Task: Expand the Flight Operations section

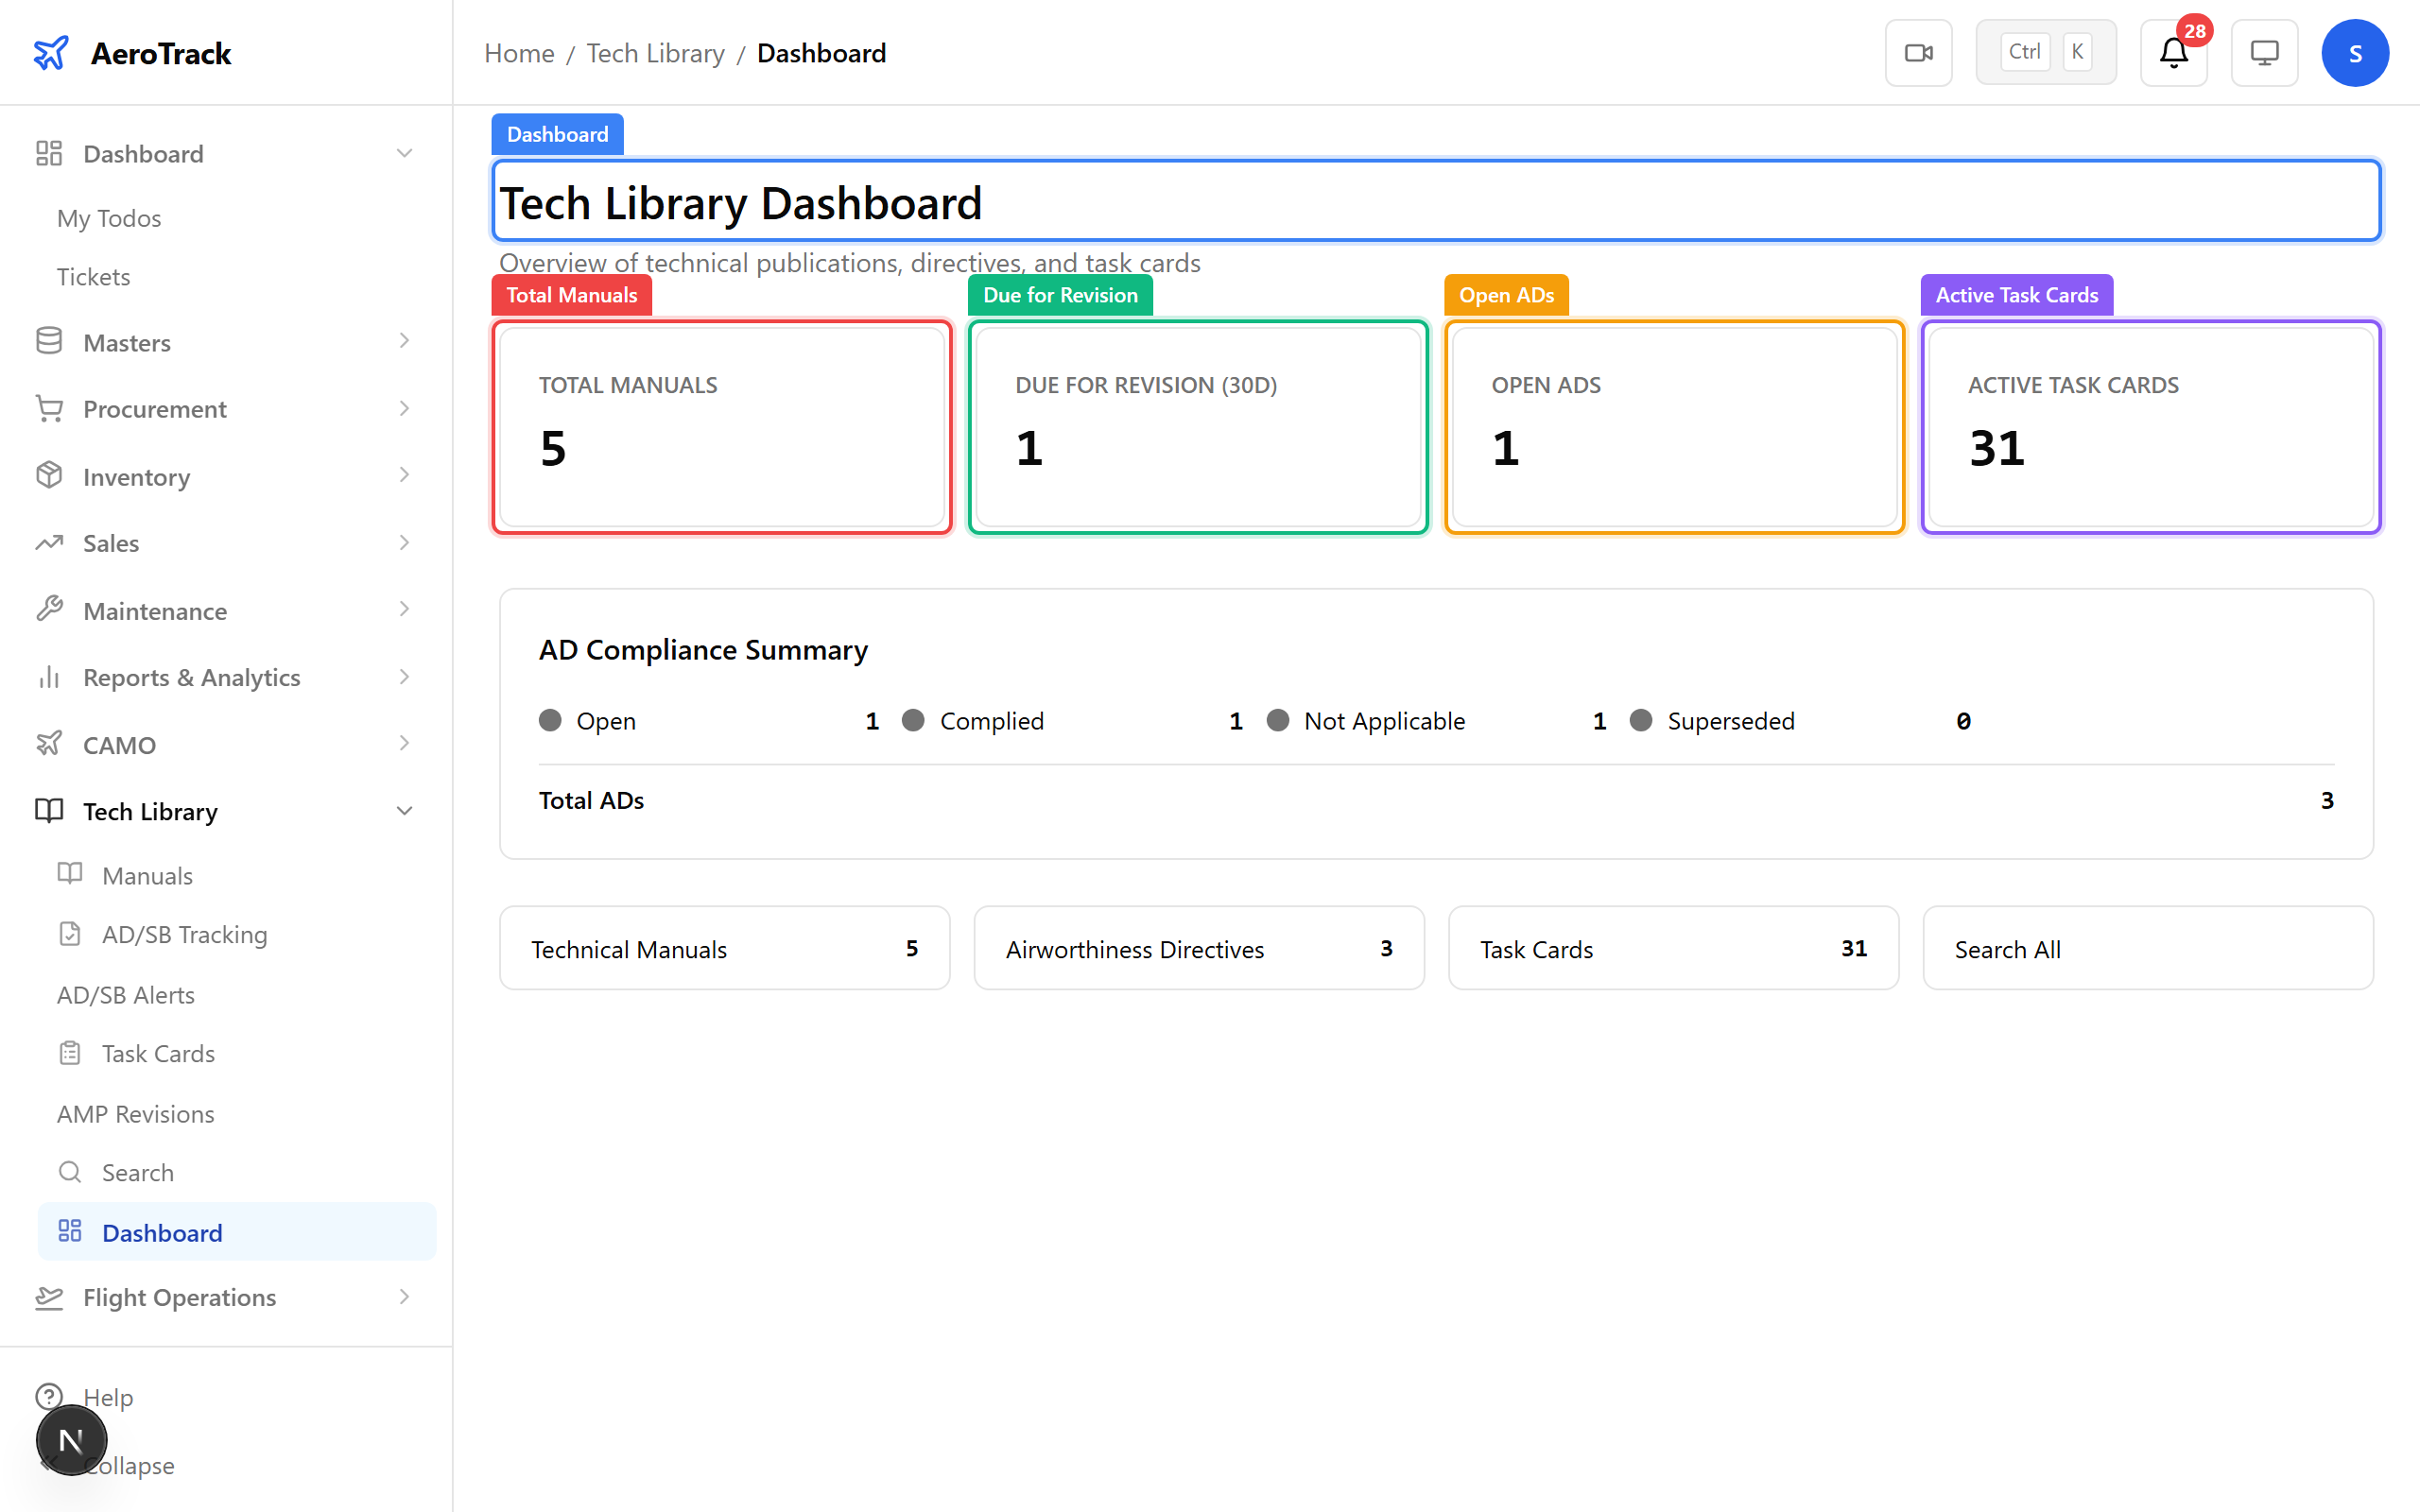Action: click(404, 1297)
